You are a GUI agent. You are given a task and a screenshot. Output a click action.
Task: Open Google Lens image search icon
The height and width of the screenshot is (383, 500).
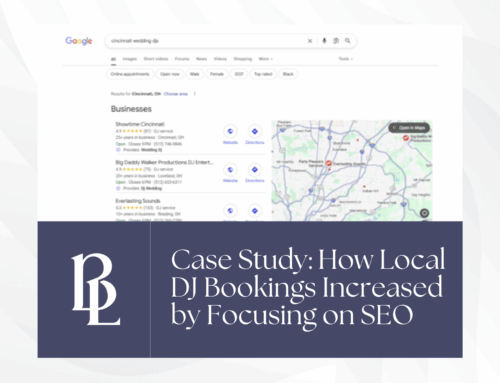pos(336,41)
